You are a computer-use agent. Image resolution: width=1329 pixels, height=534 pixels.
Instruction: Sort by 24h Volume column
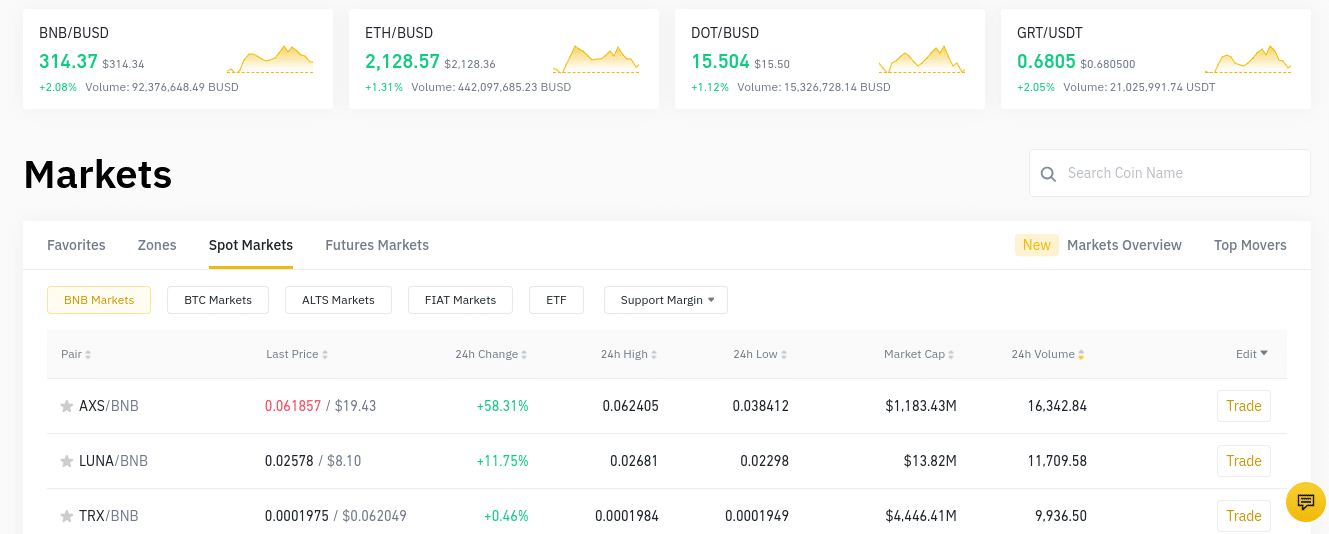click(x=1048, y=354)
